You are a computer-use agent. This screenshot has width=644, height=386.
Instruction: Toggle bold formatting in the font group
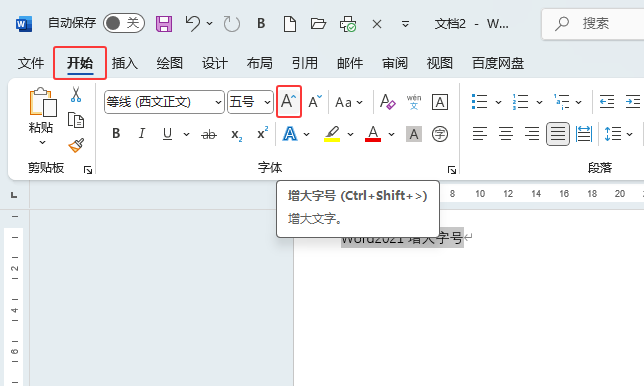click(116, 133)
